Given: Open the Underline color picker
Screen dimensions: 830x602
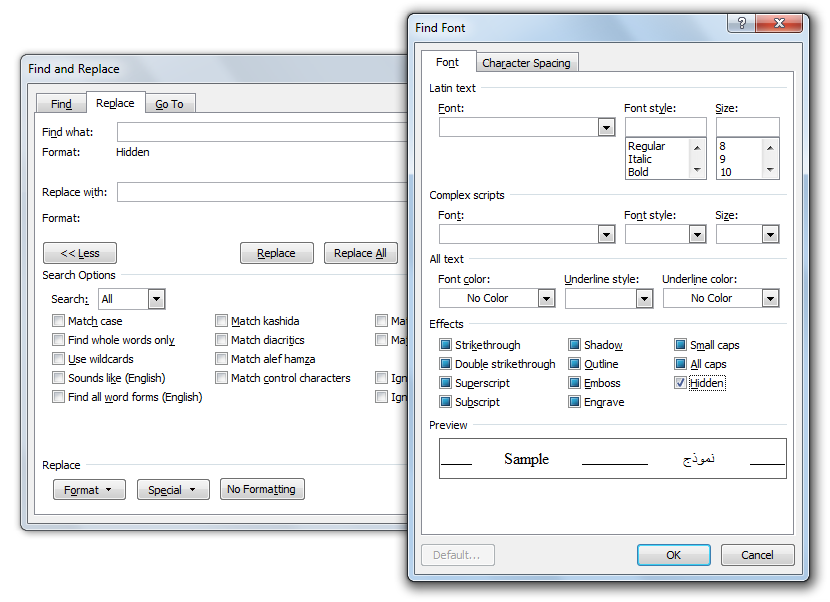Looking at the screenshot, I should click(770, 298).
